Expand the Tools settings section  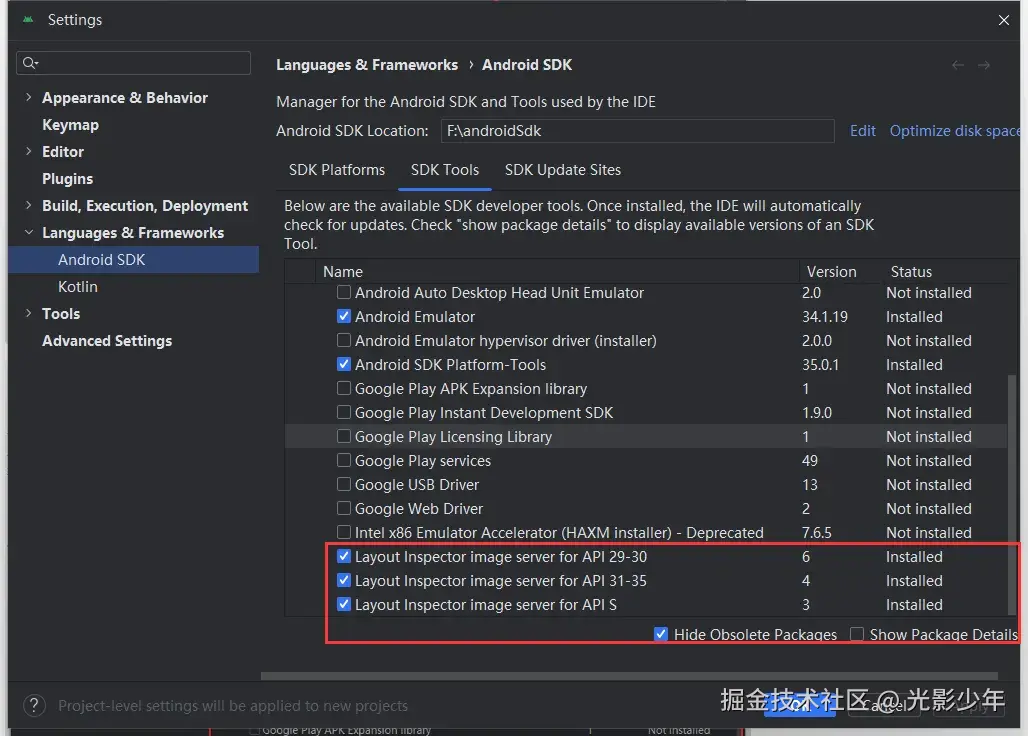[x=28, y=313]
